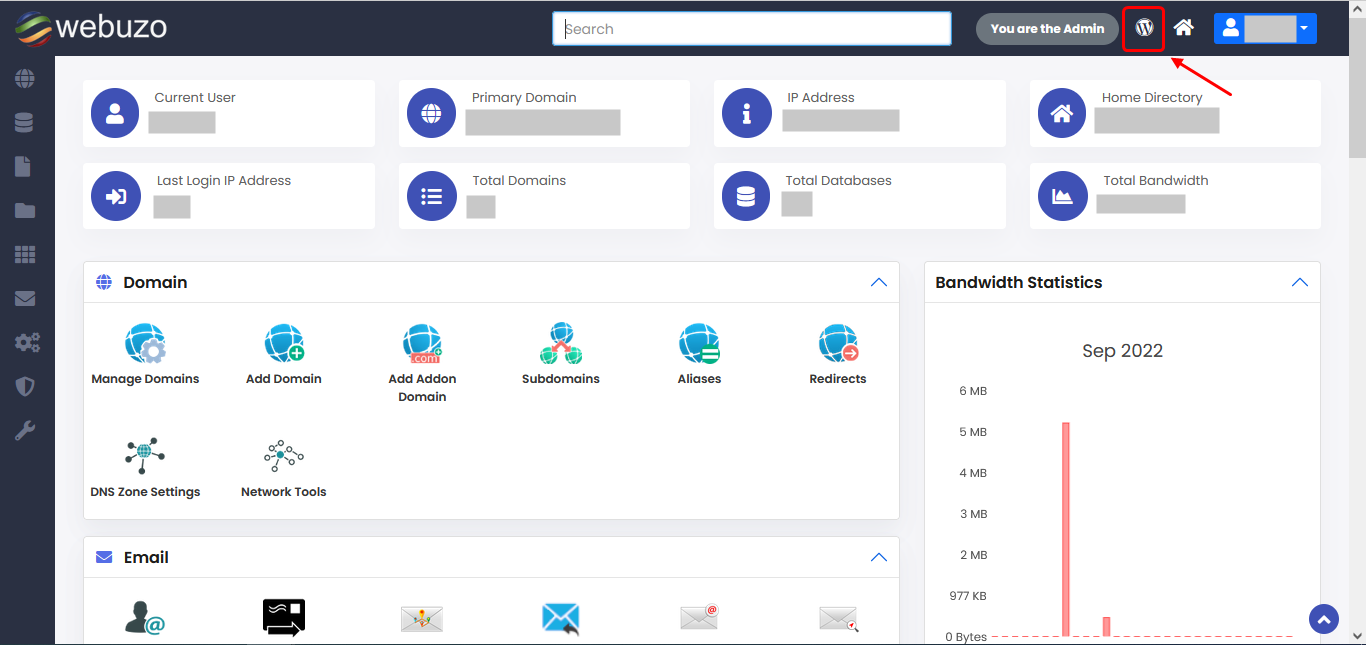
Task: Collapse the Bandwidth Statistics panel
Action: (1299, 283)
